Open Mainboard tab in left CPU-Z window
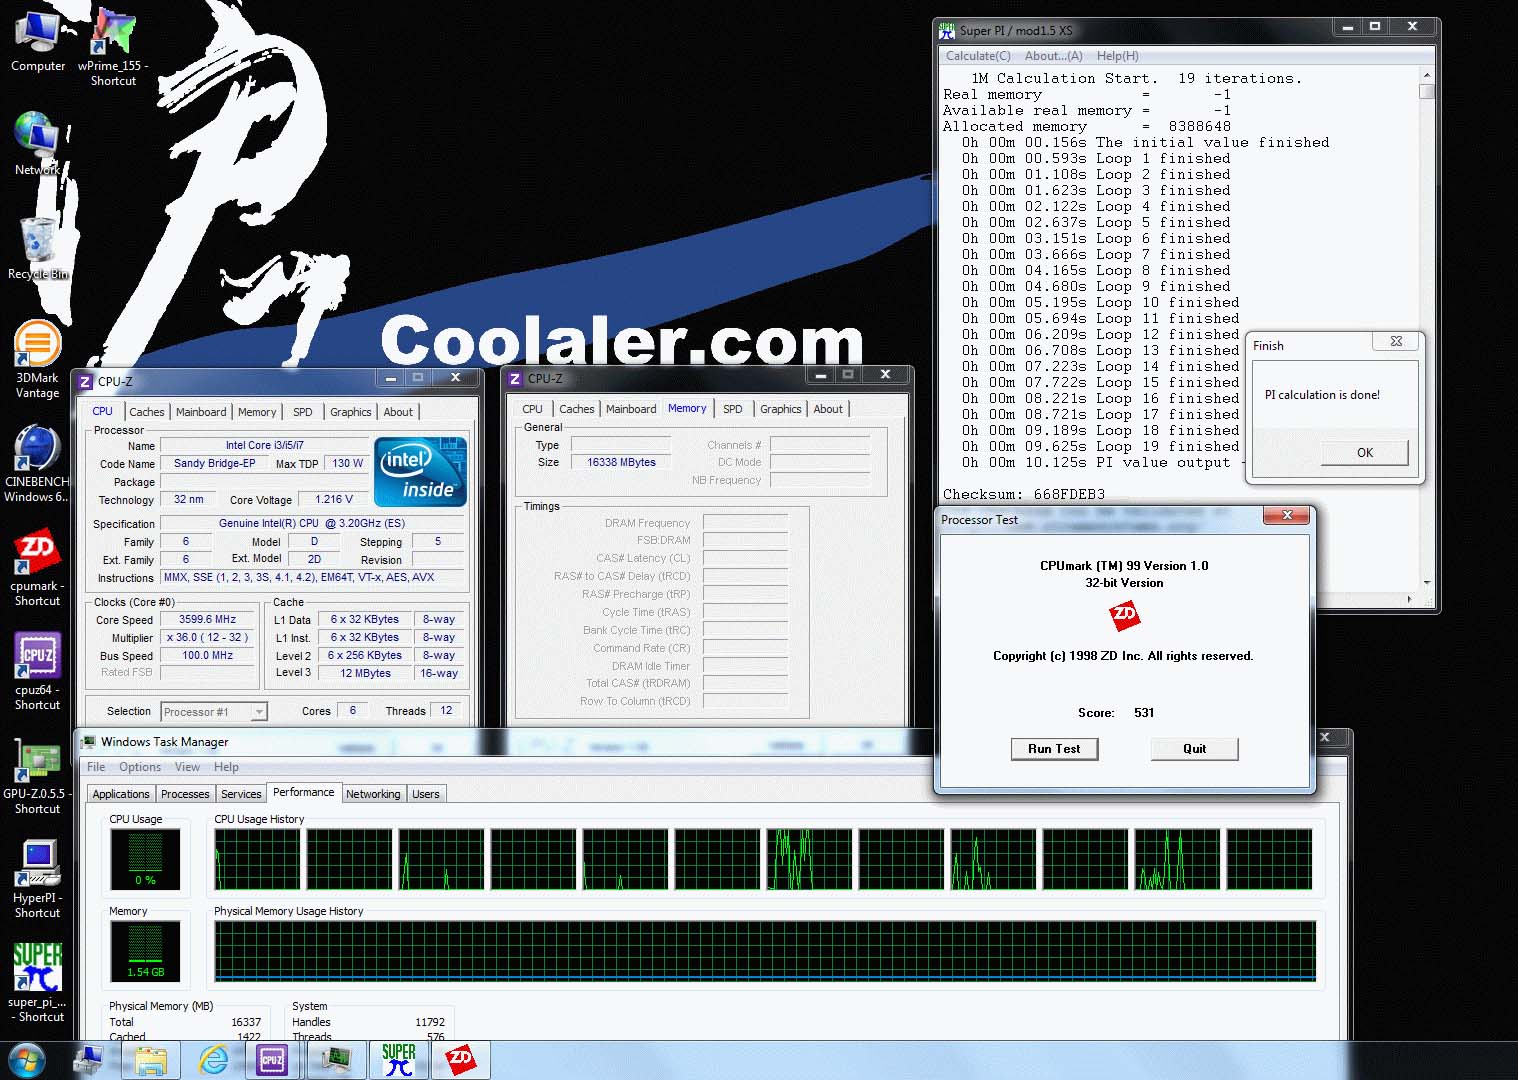Image resolution: width=1518 pixels, height=1080 pixels. click(201, 412)
